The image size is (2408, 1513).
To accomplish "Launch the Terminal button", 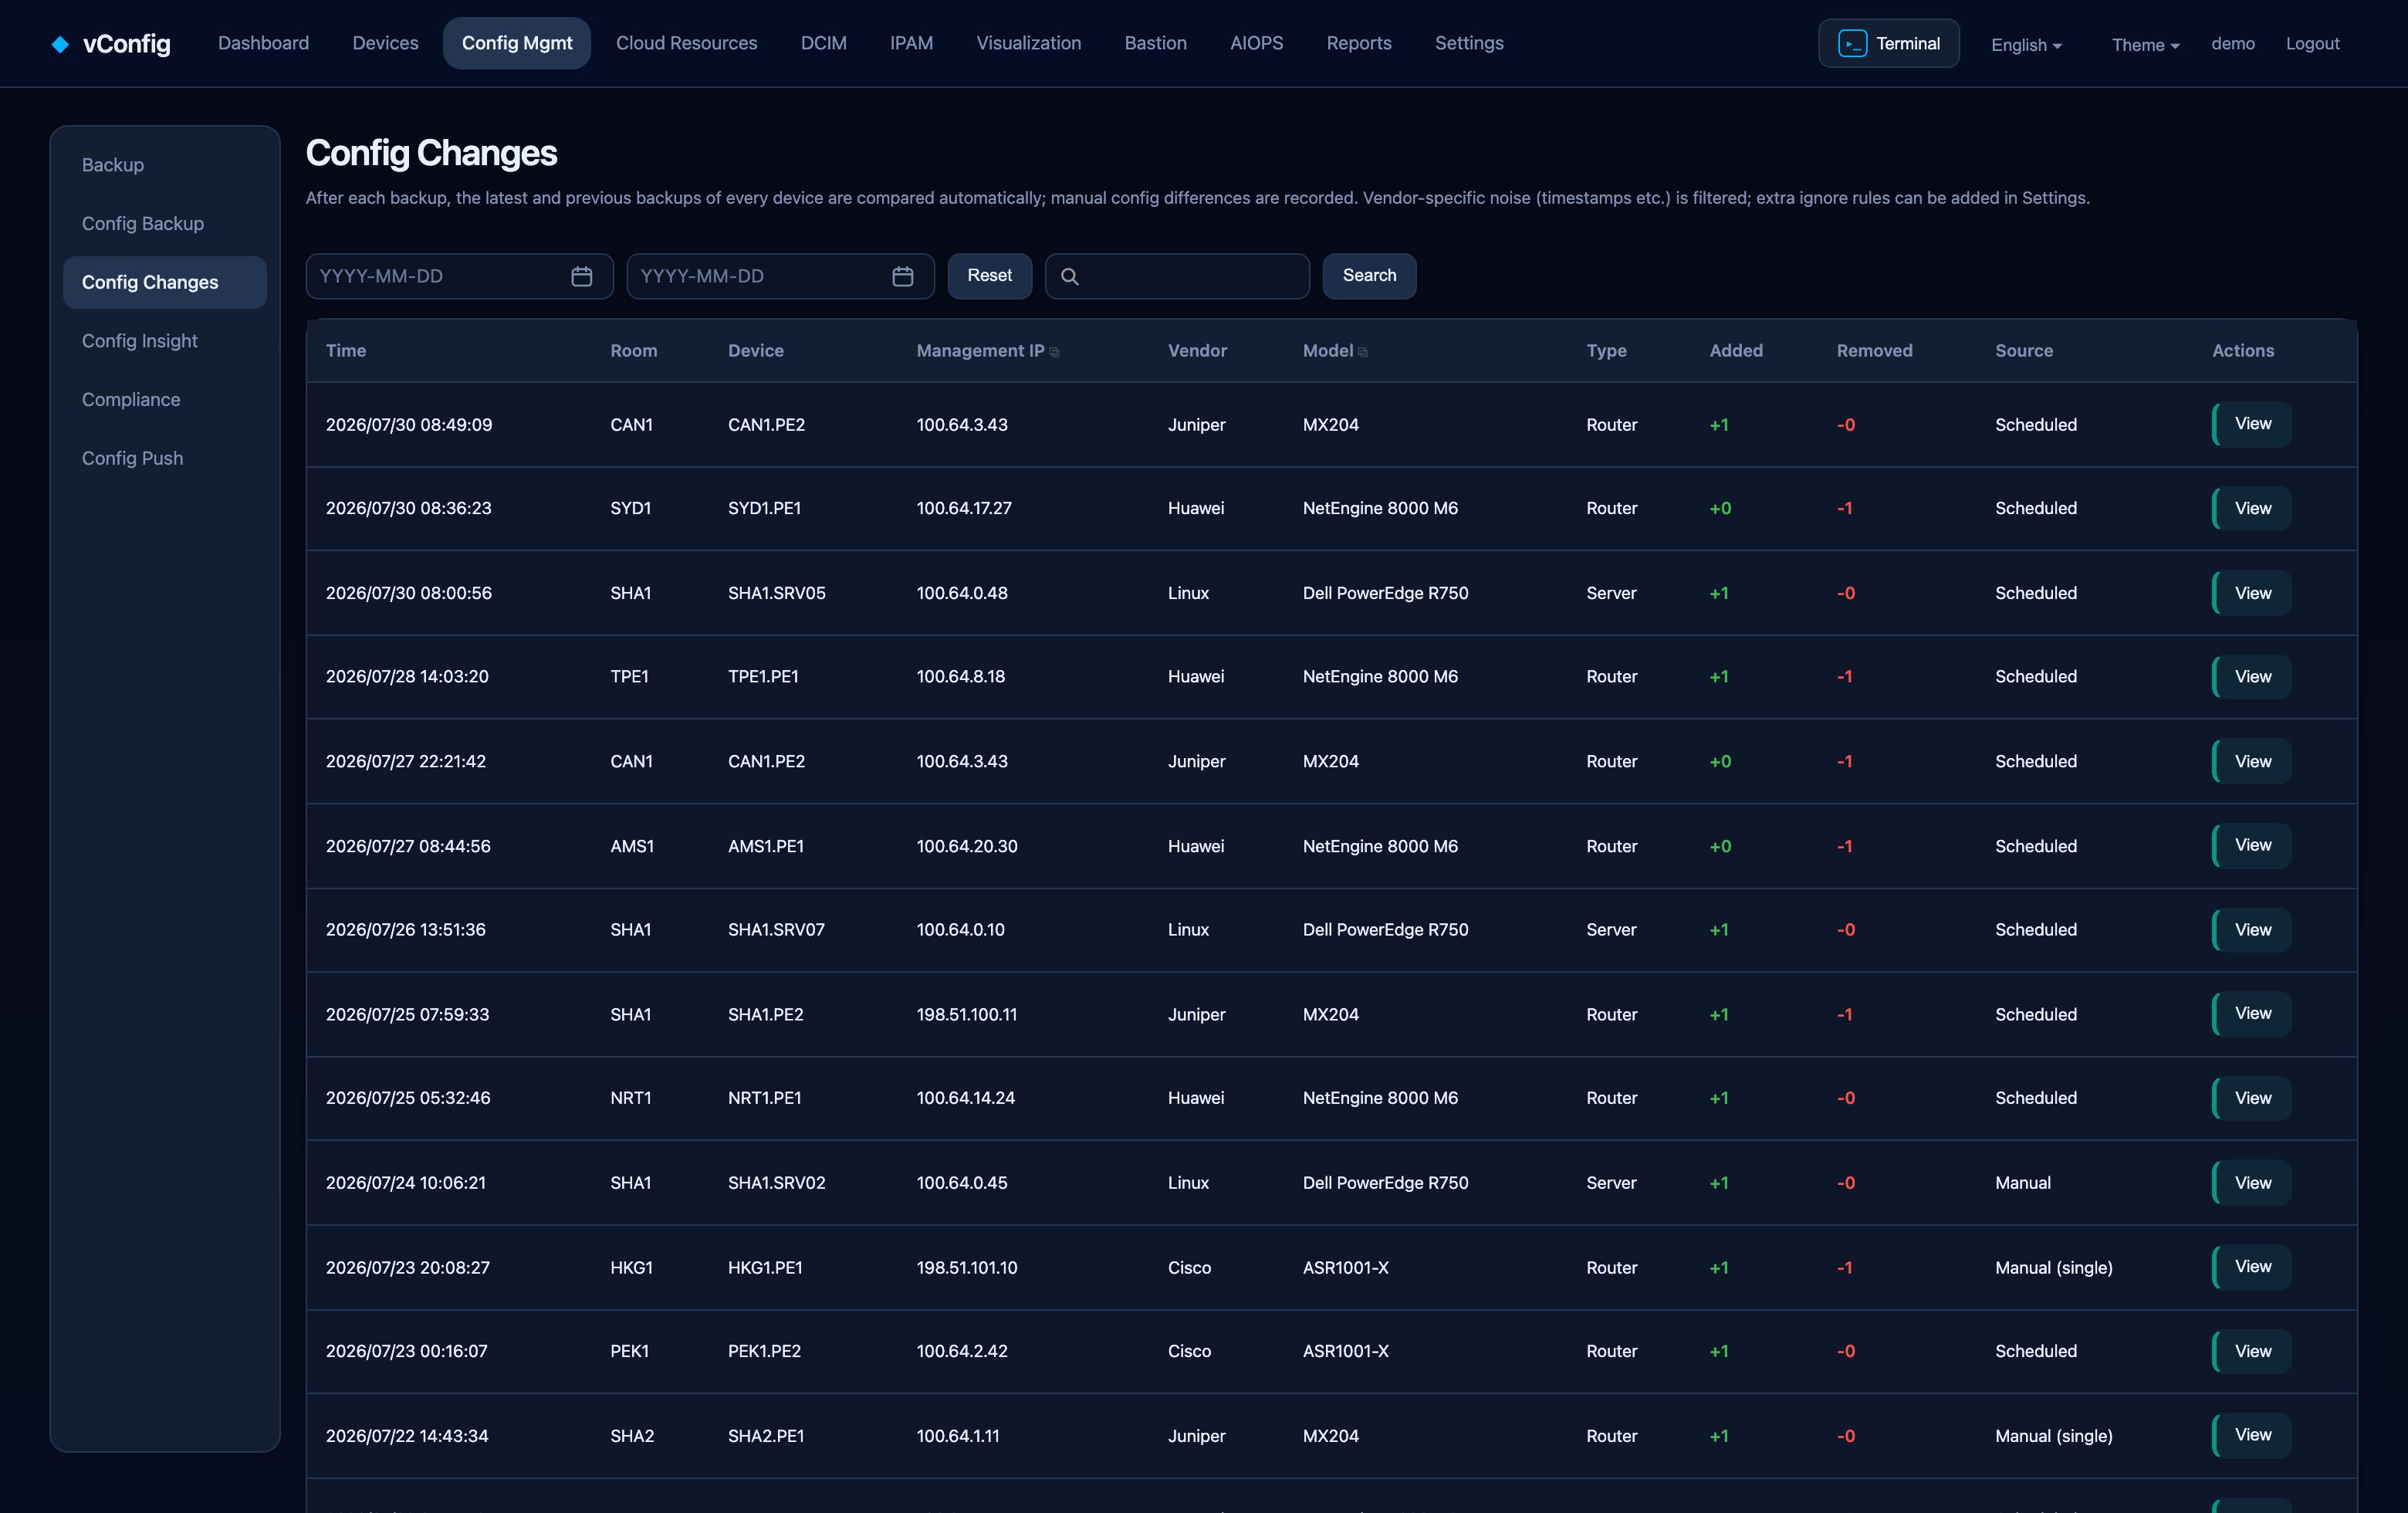I will click(x=1888, y=43).
